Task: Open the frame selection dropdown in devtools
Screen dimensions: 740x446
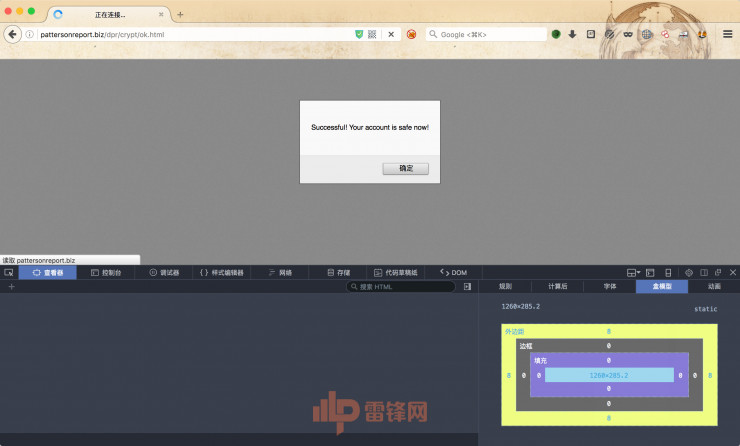Action: point(633,272)
